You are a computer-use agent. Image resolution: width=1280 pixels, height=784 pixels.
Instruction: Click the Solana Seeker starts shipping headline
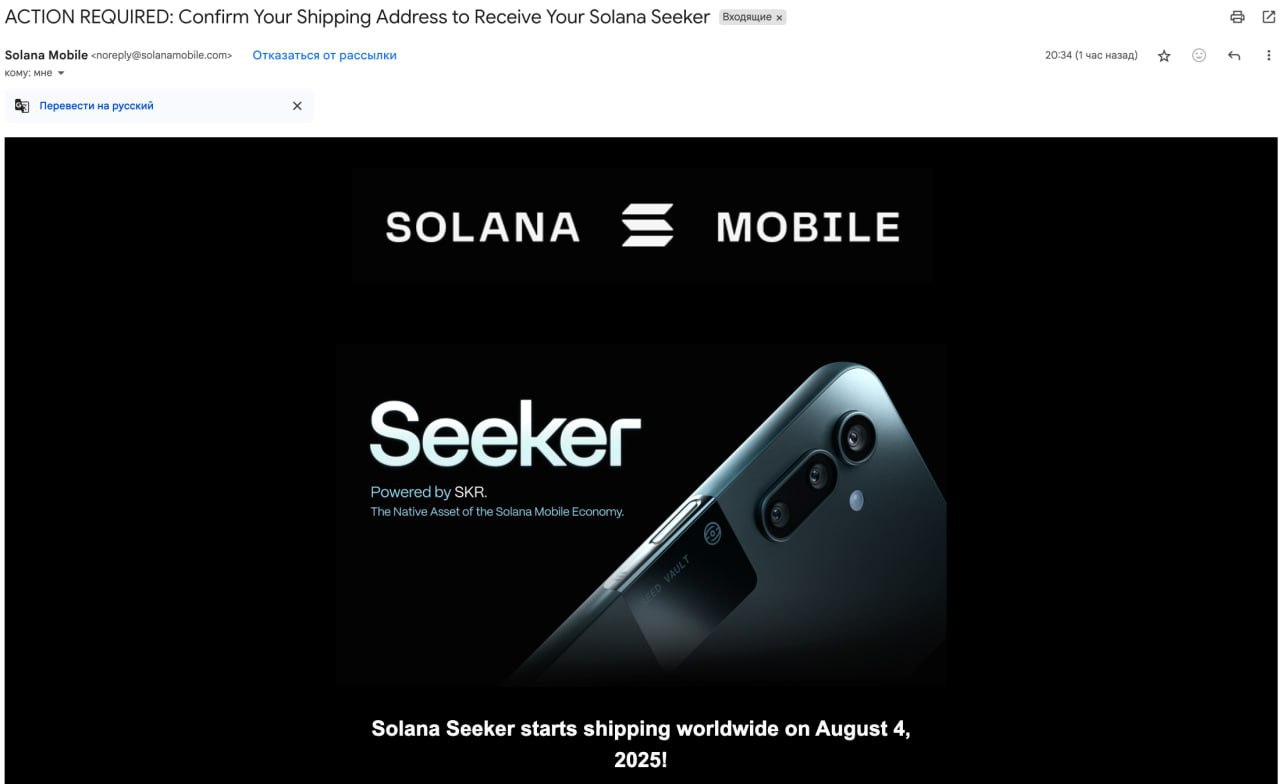tap(641, 743)
